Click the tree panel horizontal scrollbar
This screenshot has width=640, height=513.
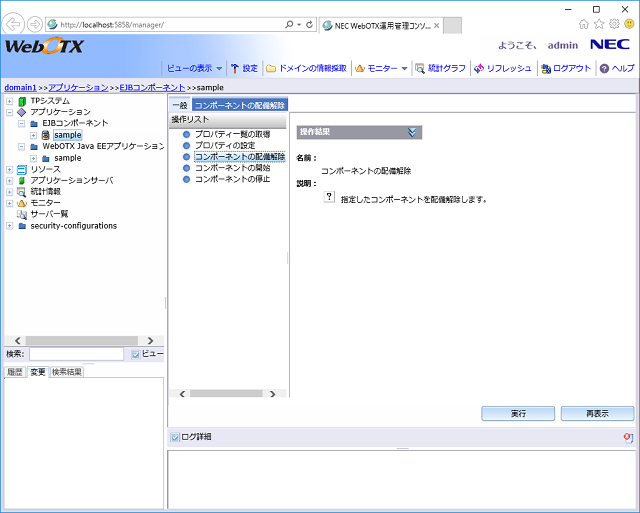coord(82,340)
